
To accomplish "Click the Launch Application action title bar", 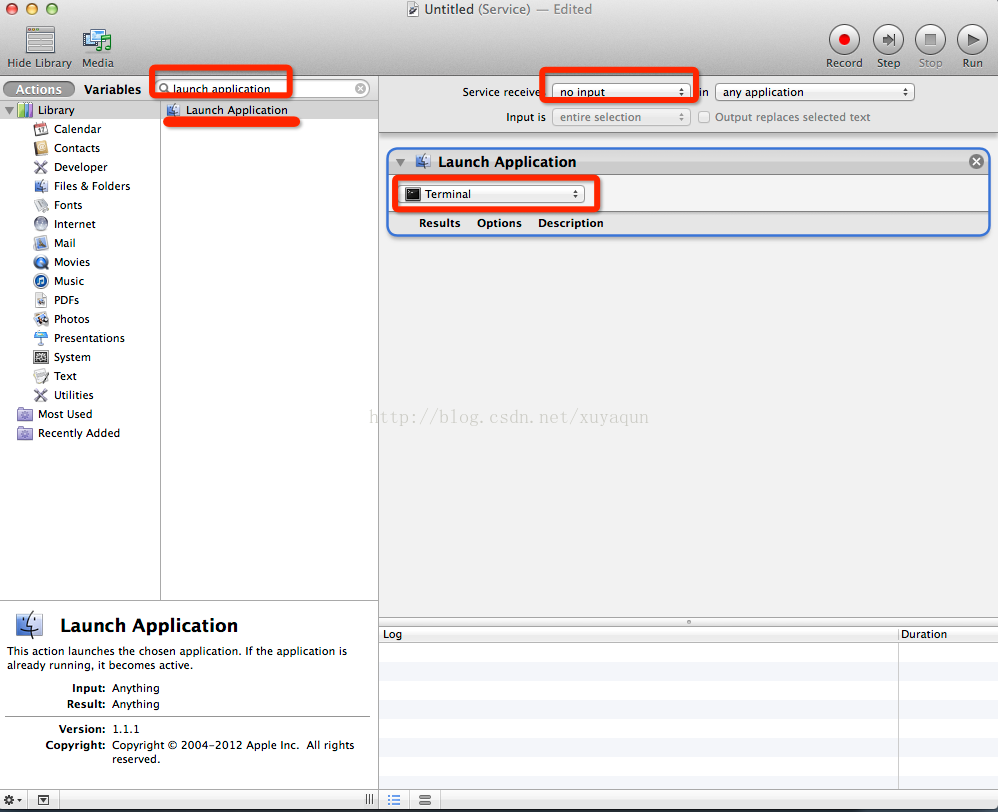I will pos(689,162).
